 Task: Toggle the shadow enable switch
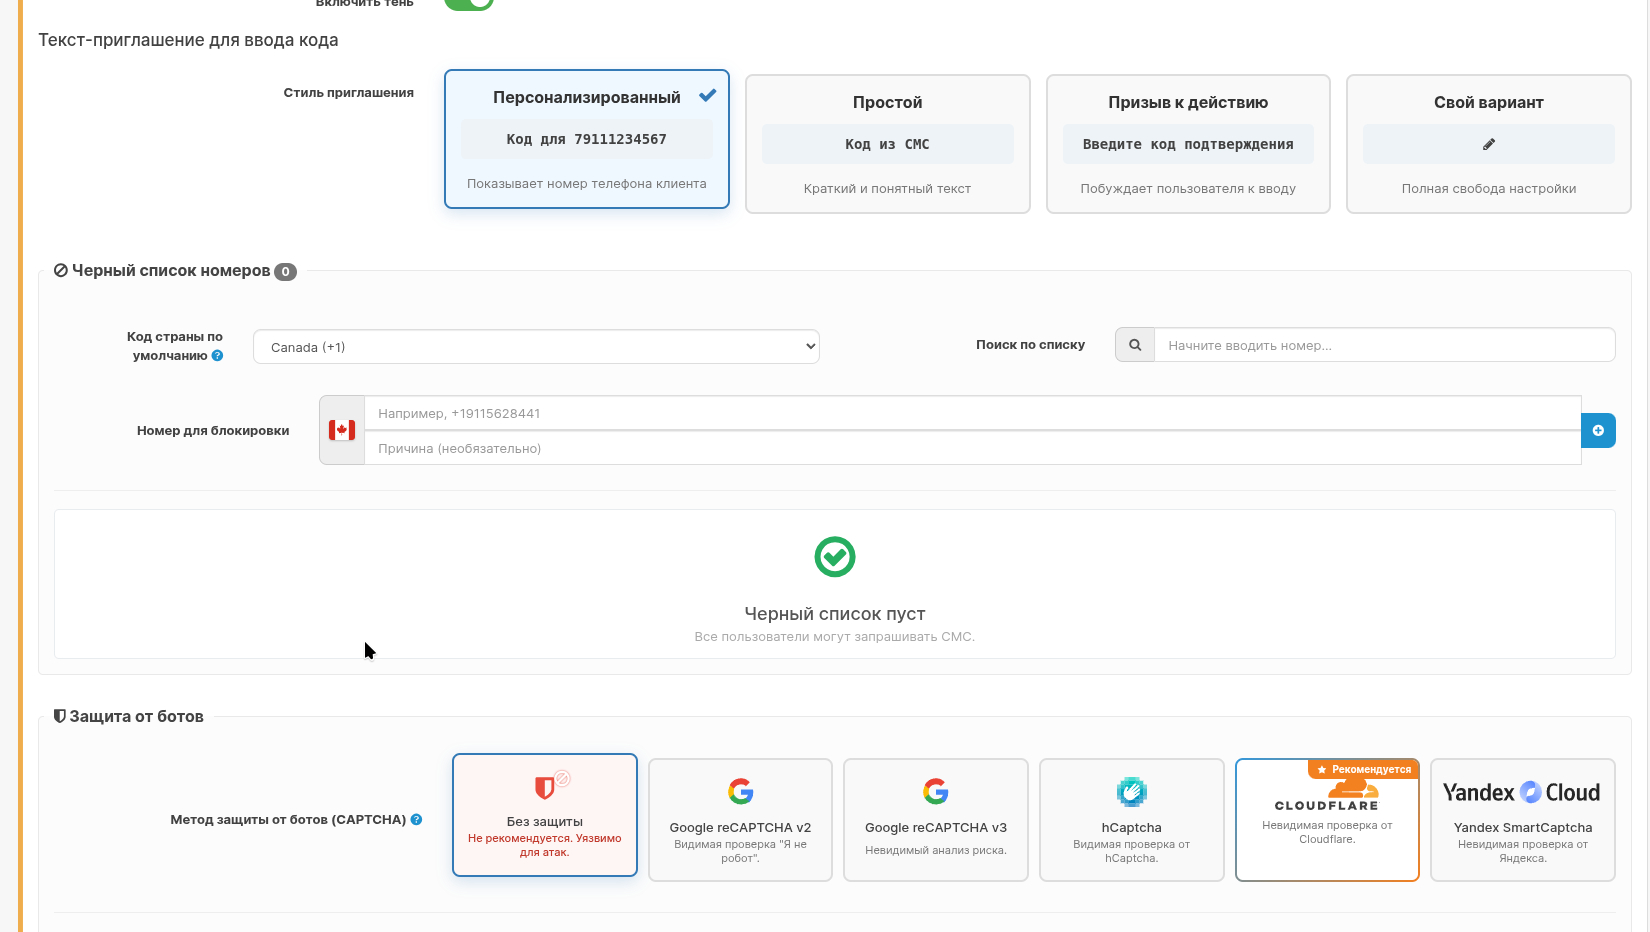[x=469, y=4]
